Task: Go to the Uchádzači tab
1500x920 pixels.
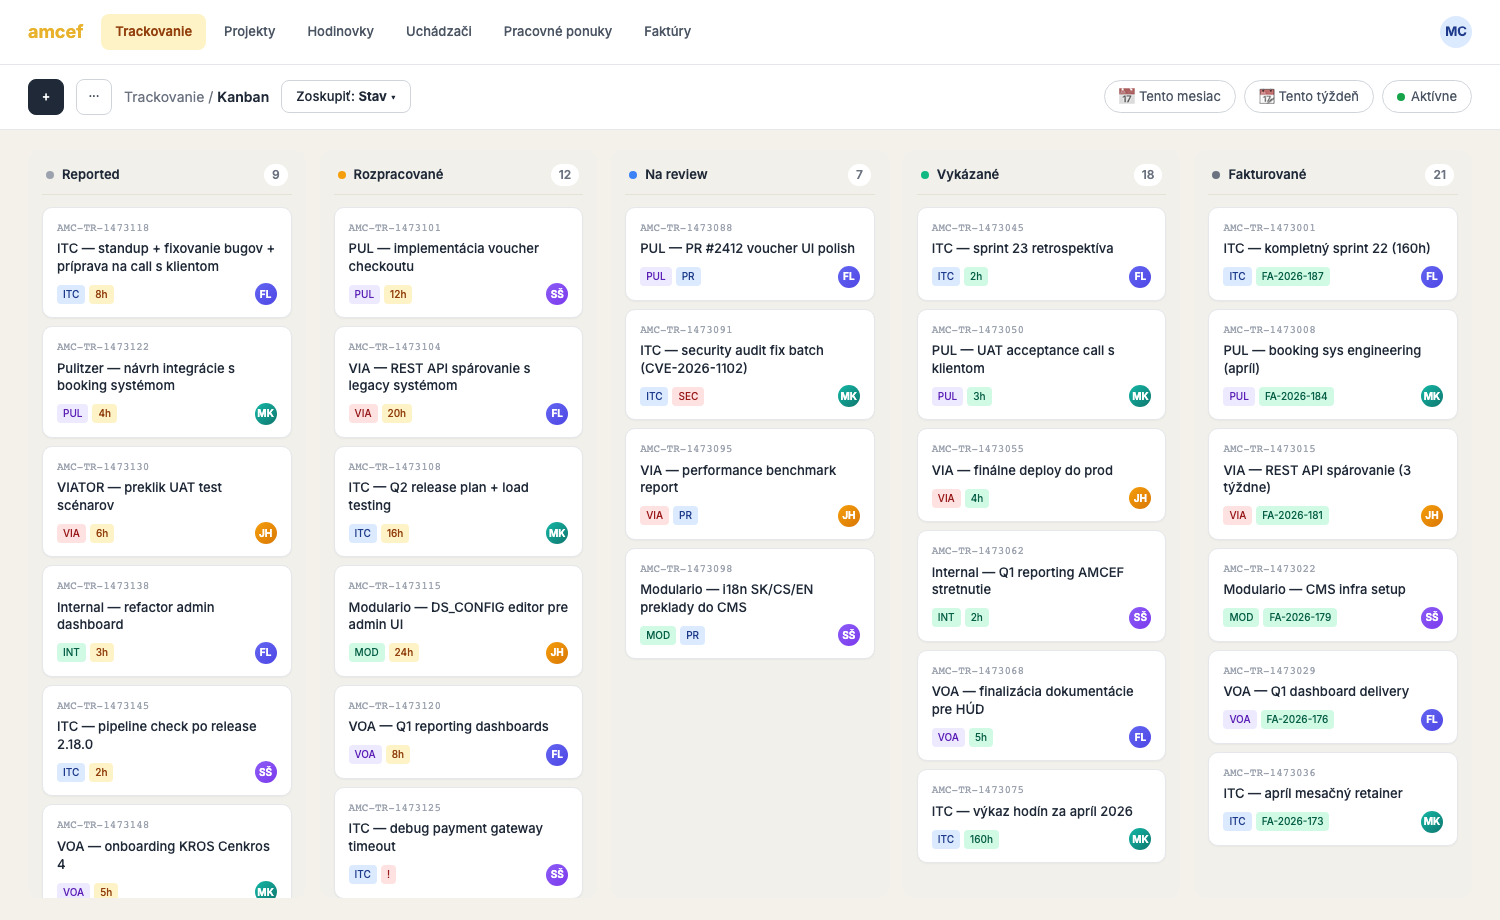Action: tap(438, 32)
